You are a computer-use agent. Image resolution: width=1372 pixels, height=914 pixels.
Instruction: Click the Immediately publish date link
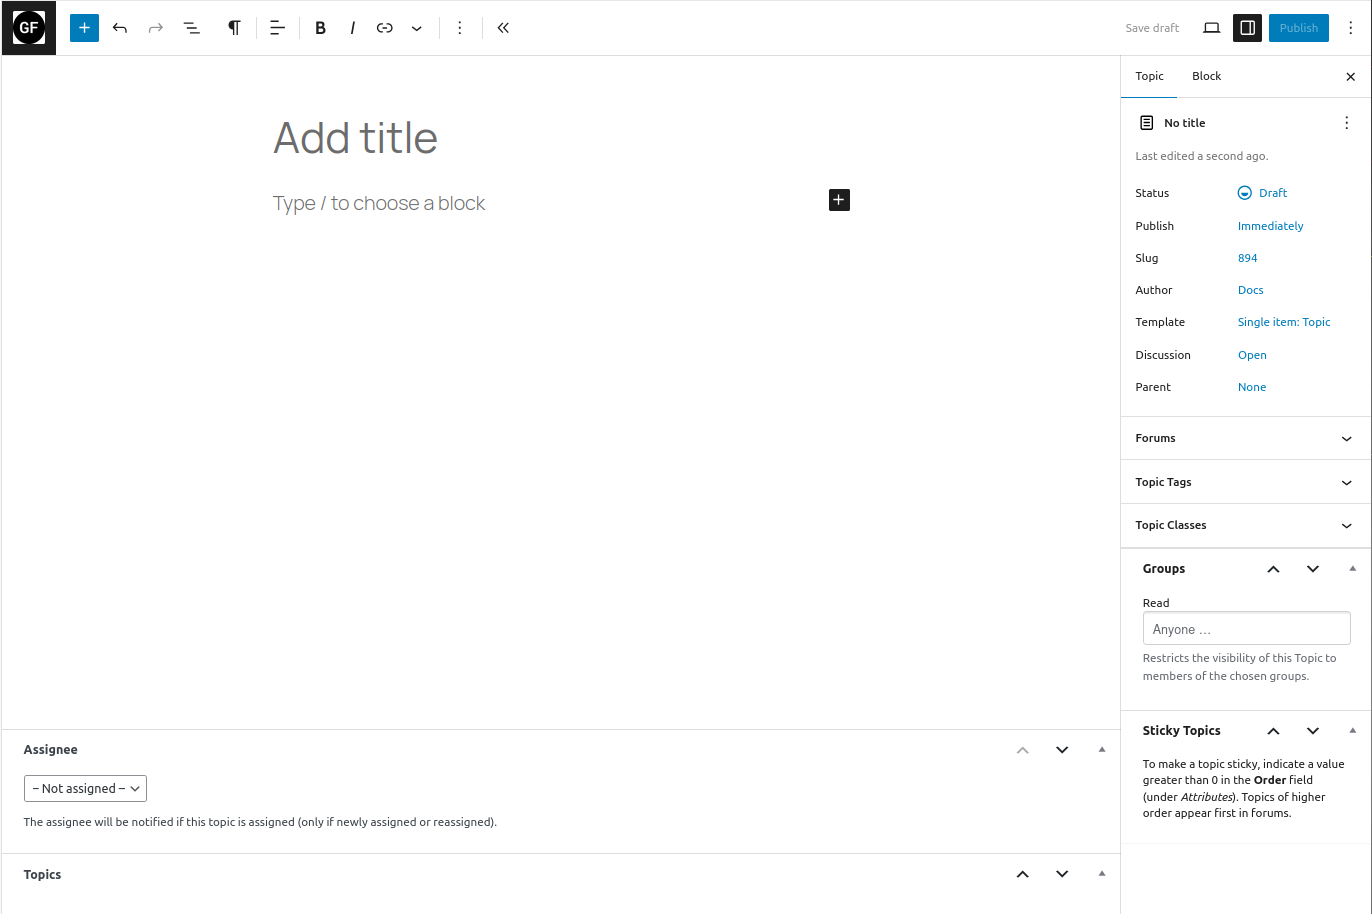click(1270, 226)
